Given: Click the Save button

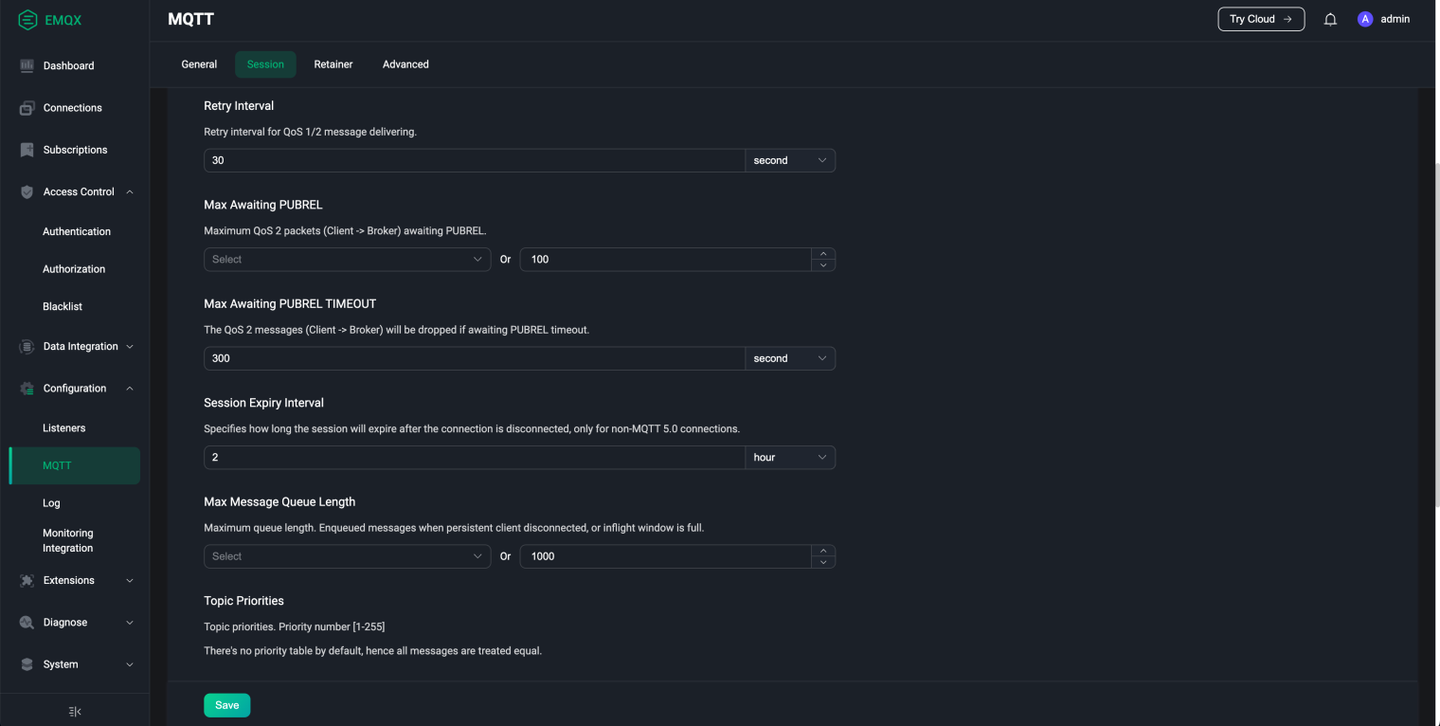Looking at the screenshot, I should click(x=227, y=705).
